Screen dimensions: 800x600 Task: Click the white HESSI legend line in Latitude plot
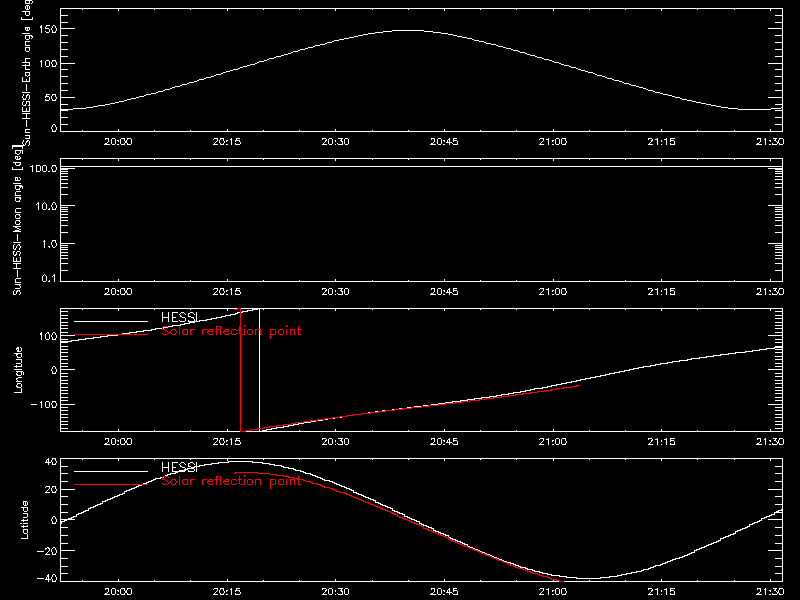click(x=111, y=471)
